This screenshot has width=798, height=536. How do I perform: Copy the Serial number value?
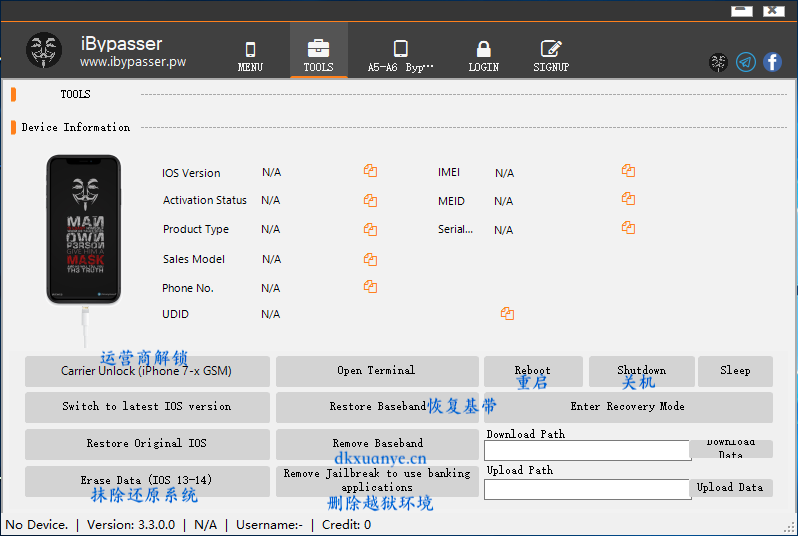pos(628,228)
